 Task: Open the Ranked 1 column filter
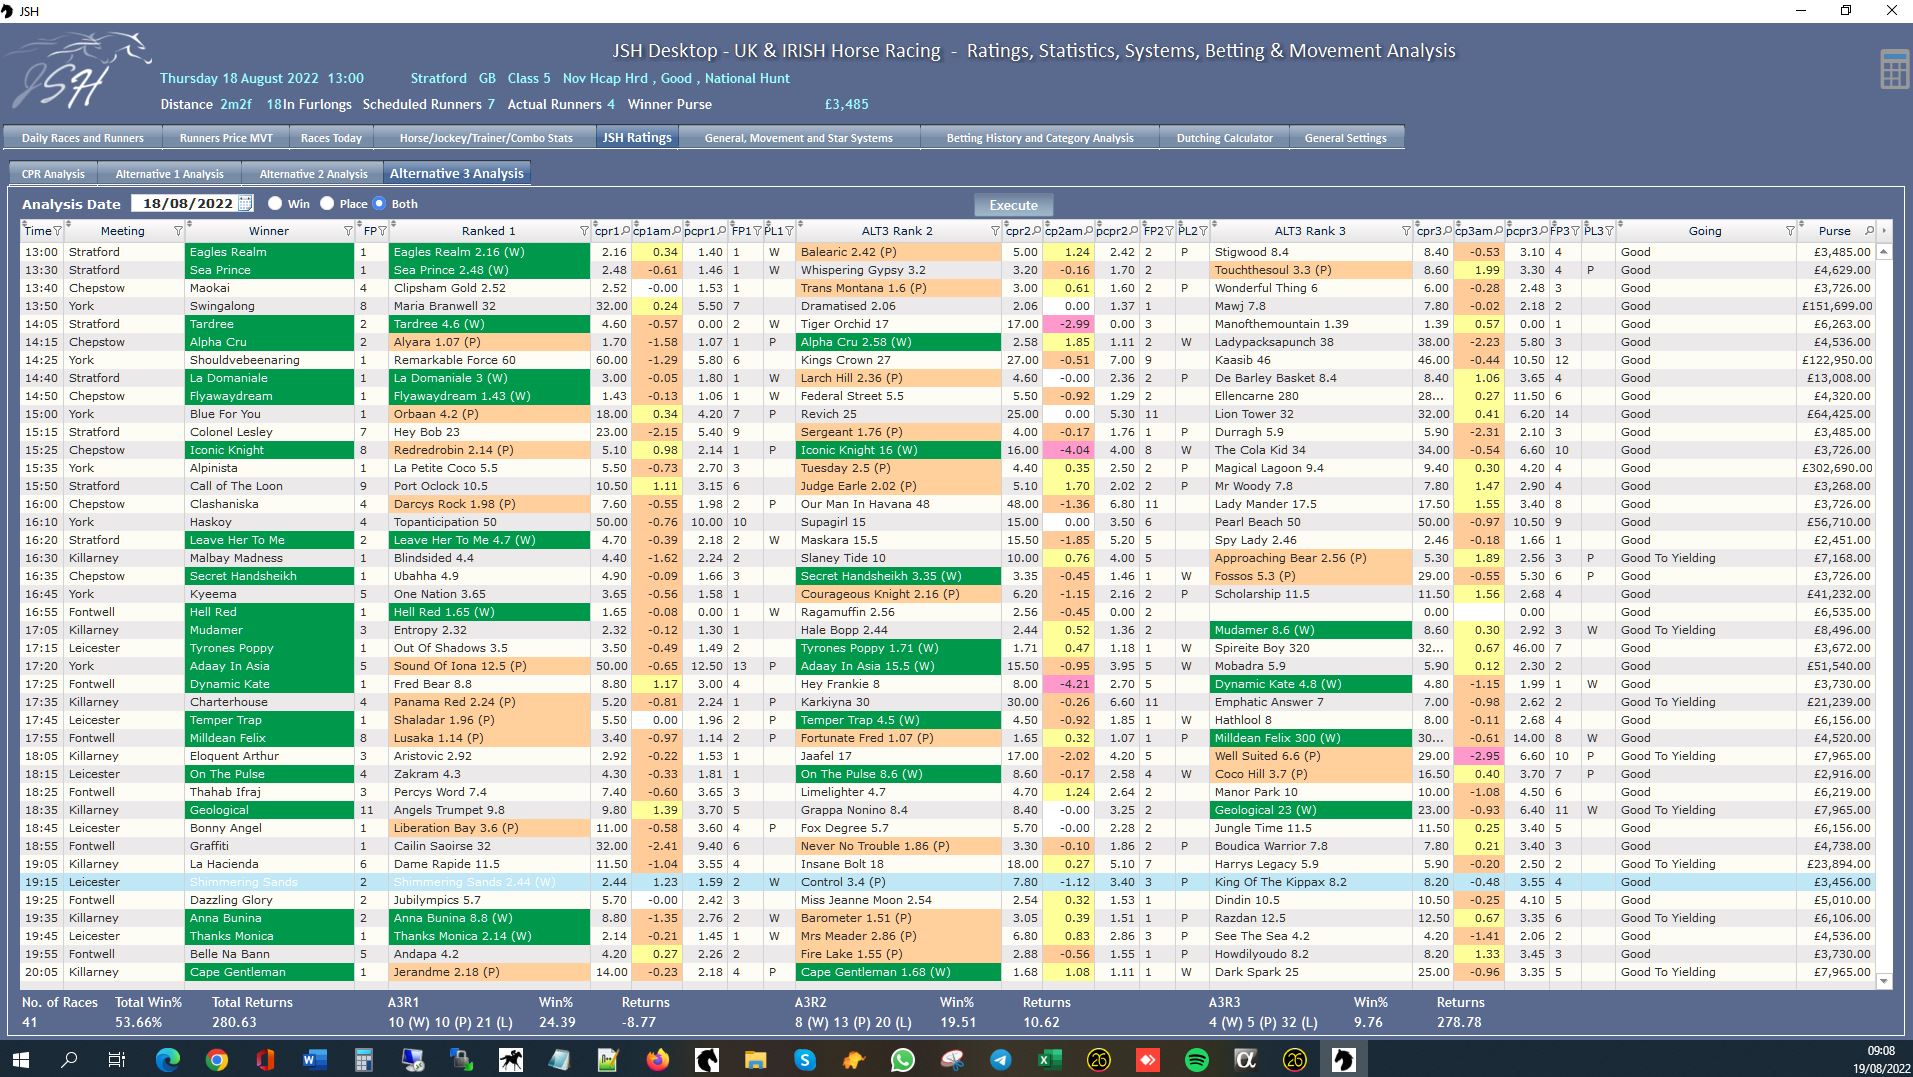coord(584,231)
